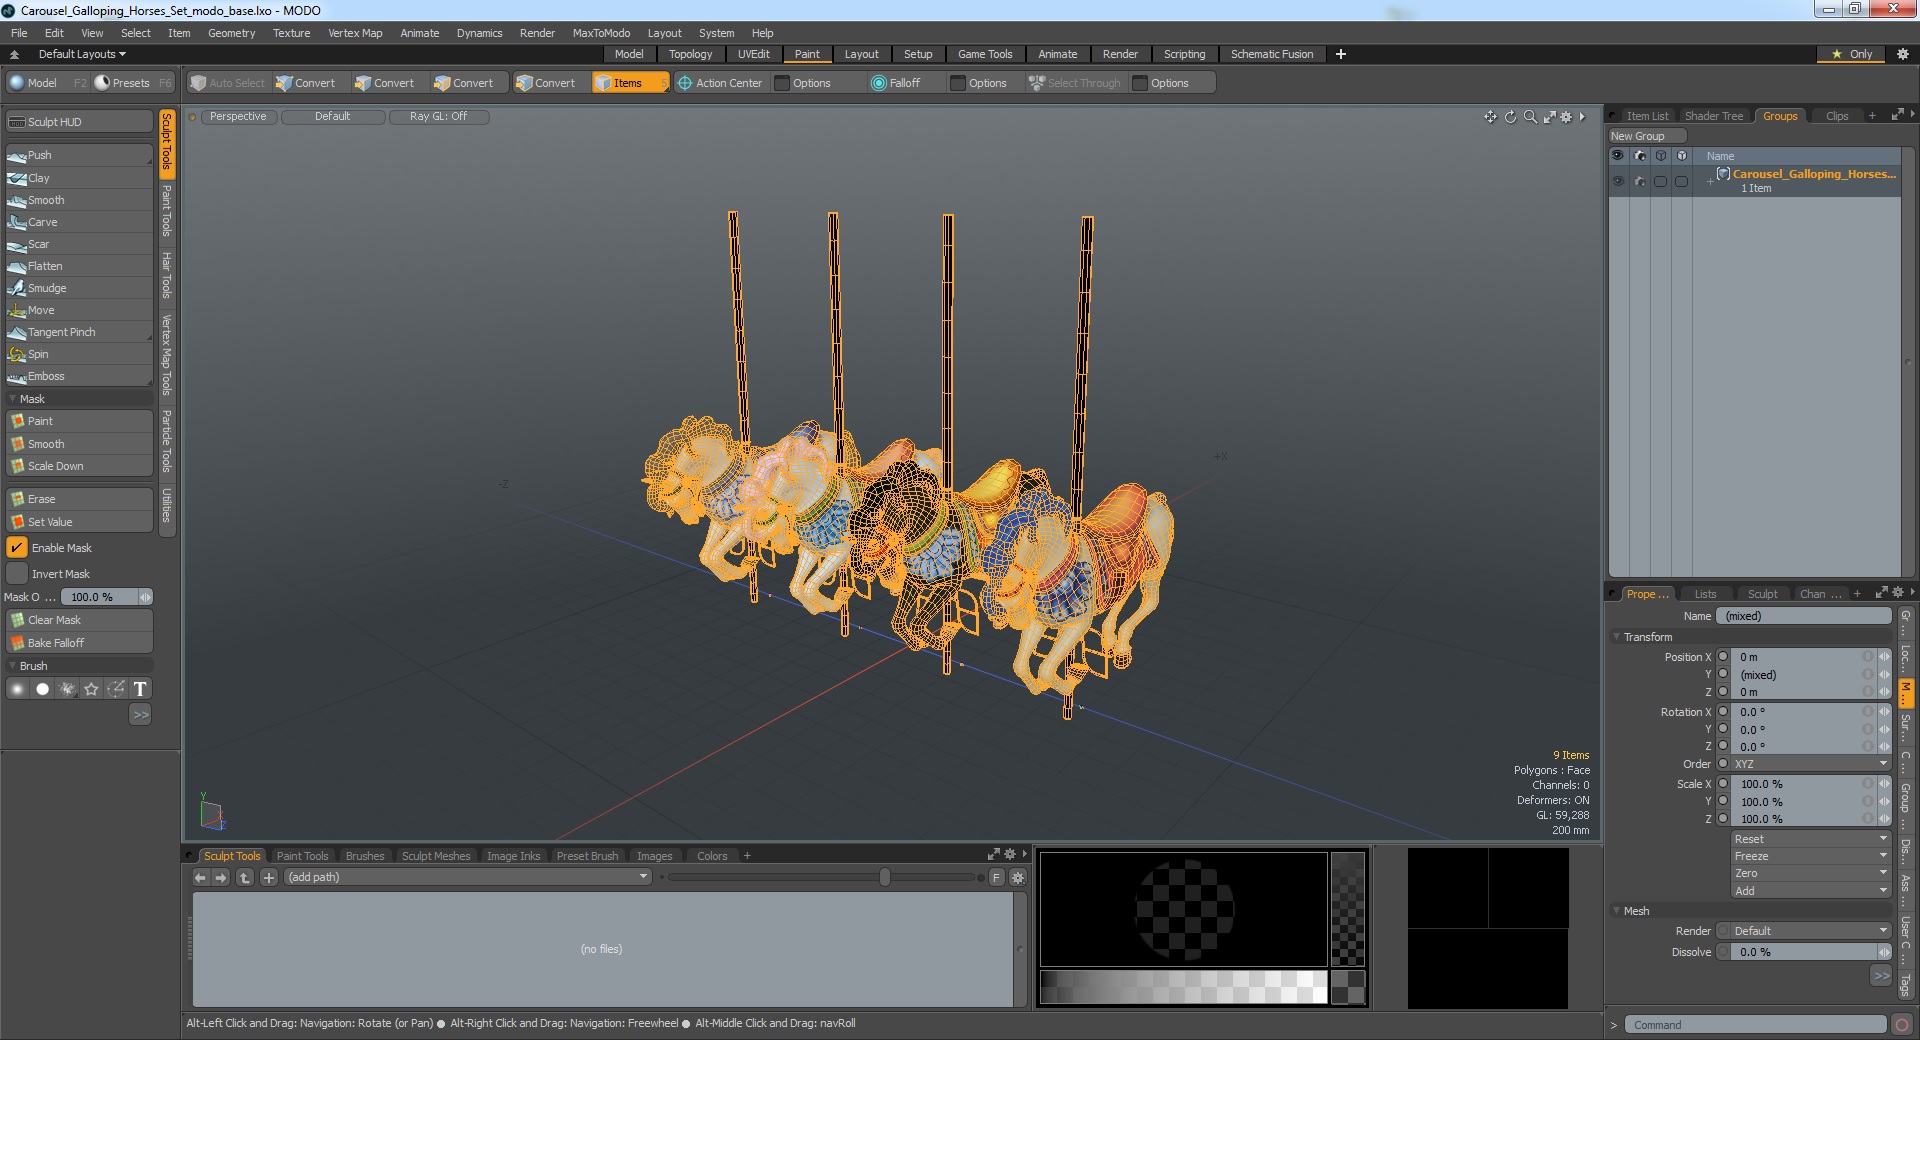Switch to the Shader Tree tab
Viewport: 1920px width, 1158px height.
1713,116
